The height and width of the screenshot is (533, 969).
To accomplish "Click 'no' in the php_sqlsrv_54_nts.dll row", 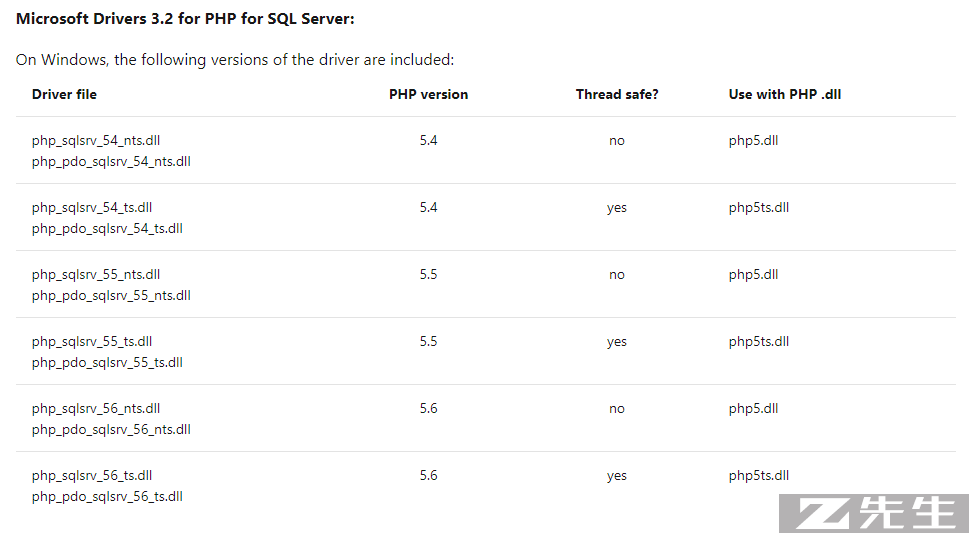I will [x=617, y=142].
